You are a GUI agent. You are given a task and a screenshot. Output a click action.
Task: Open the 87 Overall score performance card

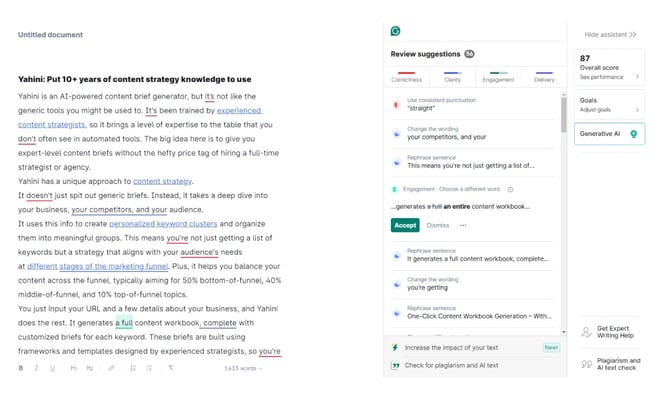(609, 67)
